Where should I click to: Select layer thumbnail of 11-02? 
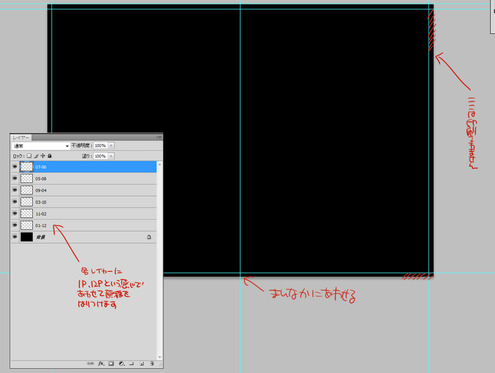tap(27, 213)
